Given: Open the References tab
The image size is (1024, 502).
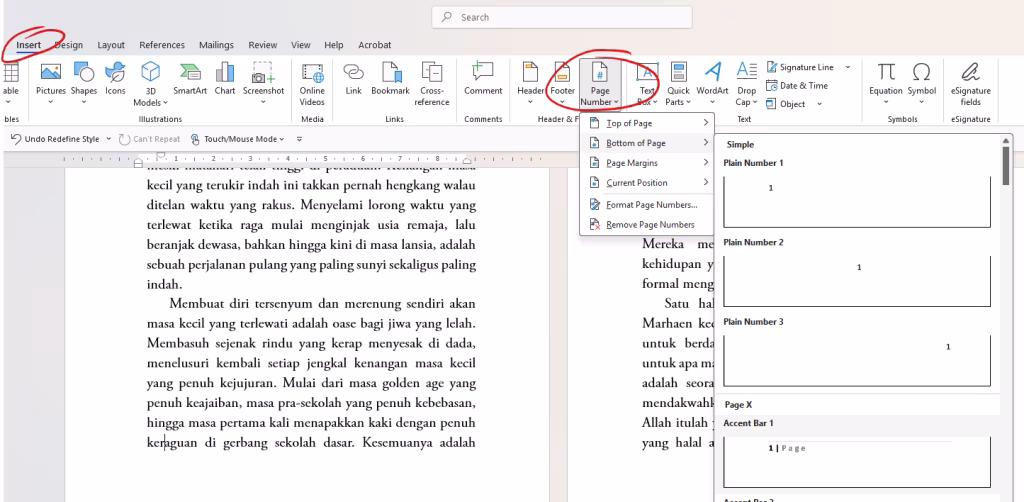Looking at the screenshot, I should pos(162,45).
